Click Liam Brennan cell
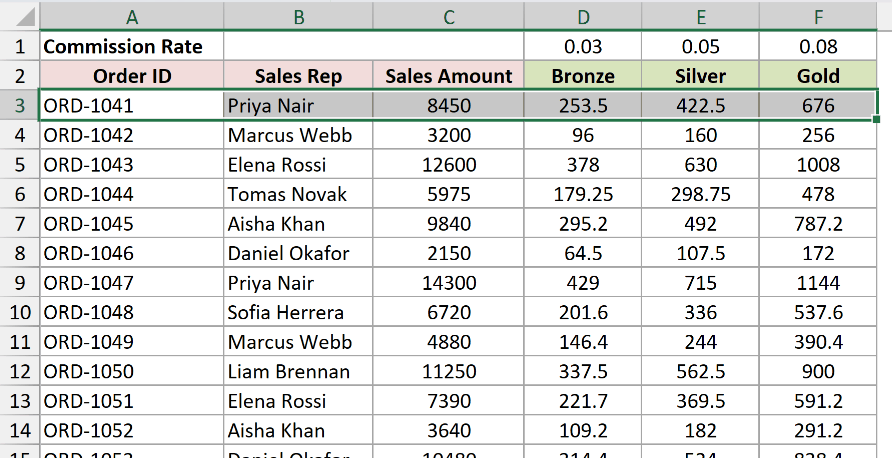Screen dimensions: 892x458 [x=299, y=372]
